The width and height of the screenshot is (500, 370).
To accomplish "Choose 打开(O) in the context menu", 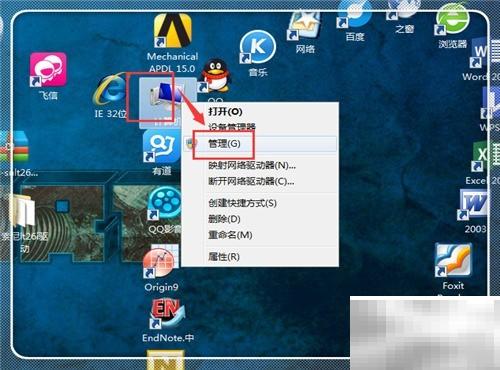I will (260, 111).
